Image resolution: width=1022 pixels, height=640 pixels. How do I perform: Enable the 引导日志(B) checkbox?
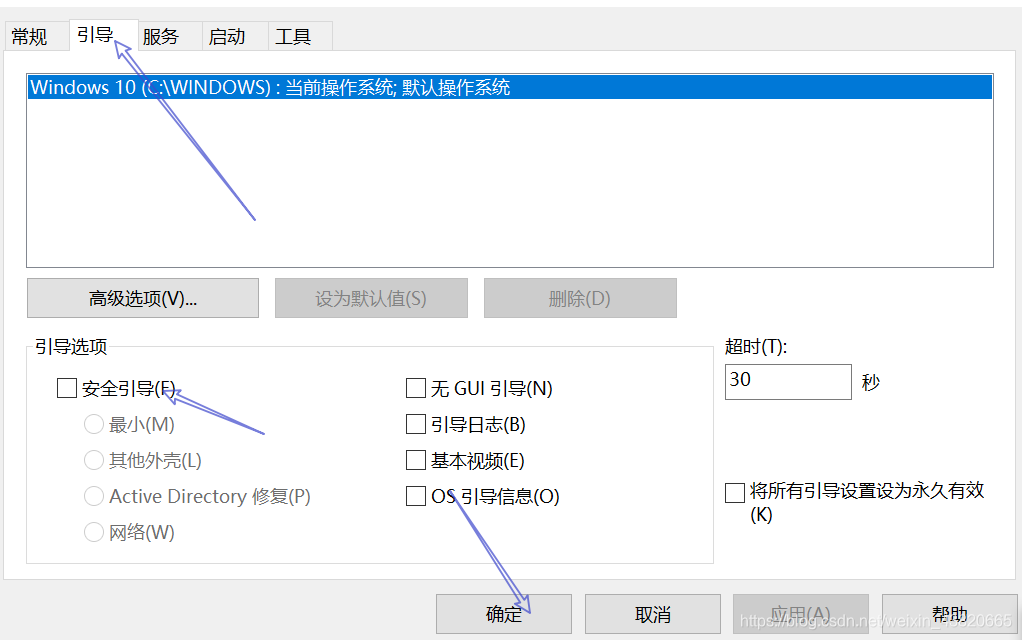[x=416, y=424]
